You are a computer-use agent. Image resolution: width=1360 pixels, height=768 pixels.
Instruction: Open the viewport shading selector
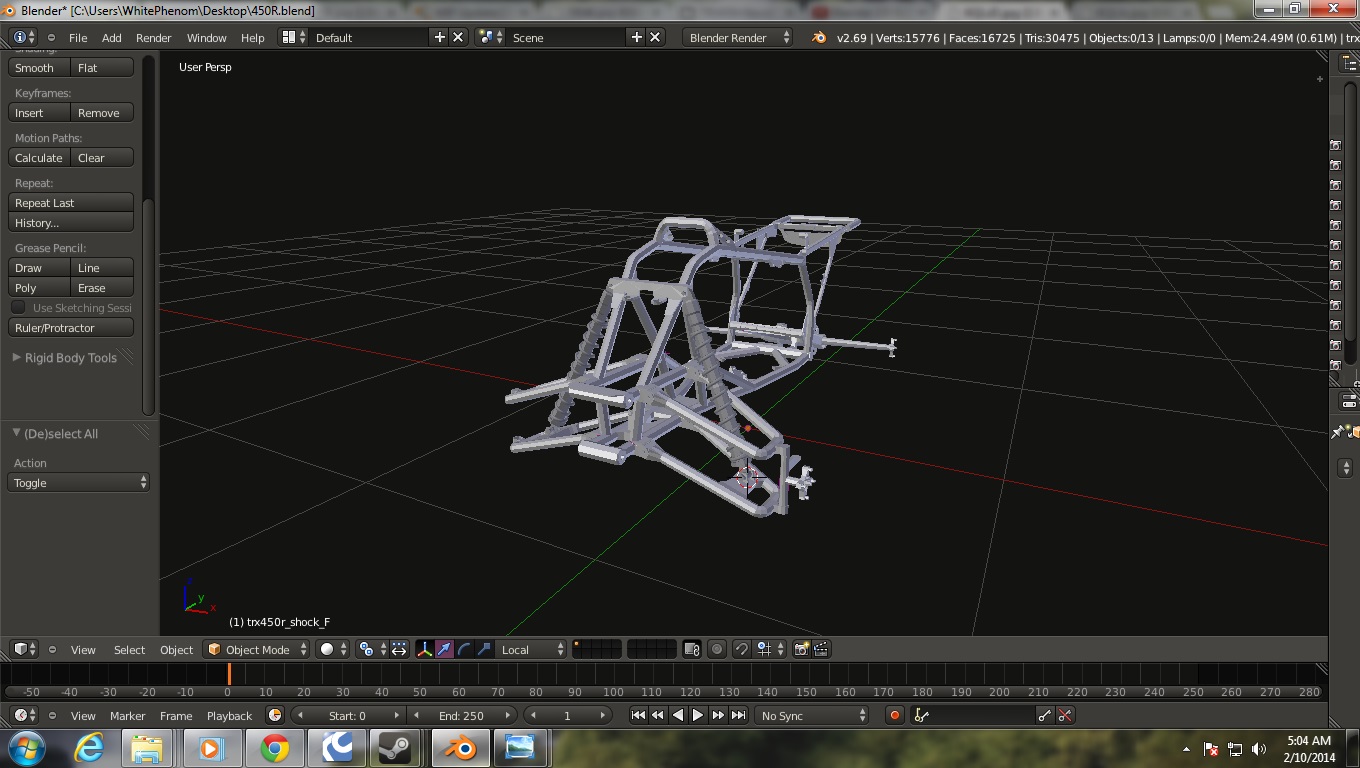pos(334,649)
